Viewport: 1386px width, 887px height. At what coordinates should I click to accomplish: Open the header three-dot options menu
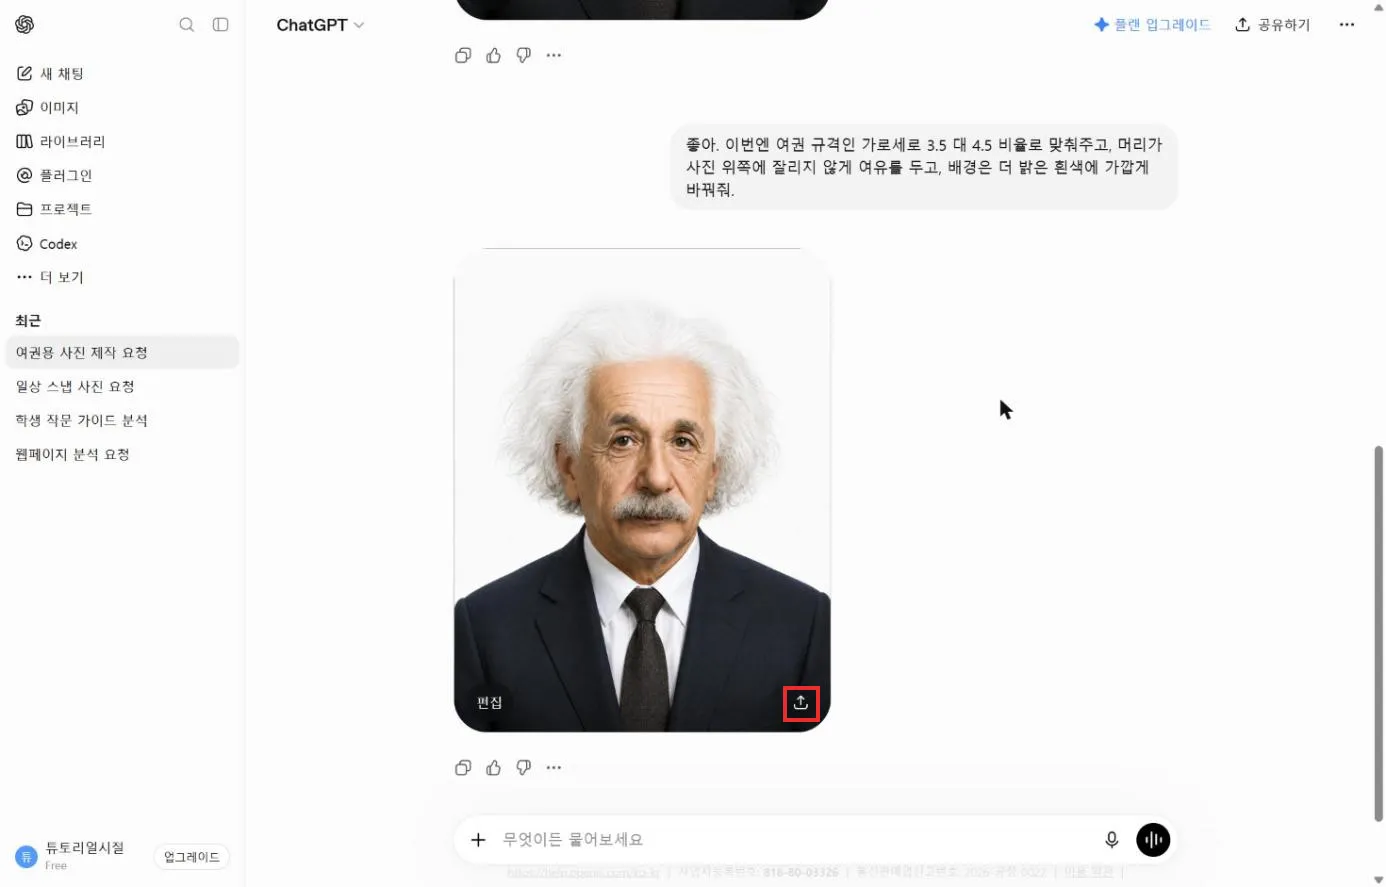[x=1347, y=25]
